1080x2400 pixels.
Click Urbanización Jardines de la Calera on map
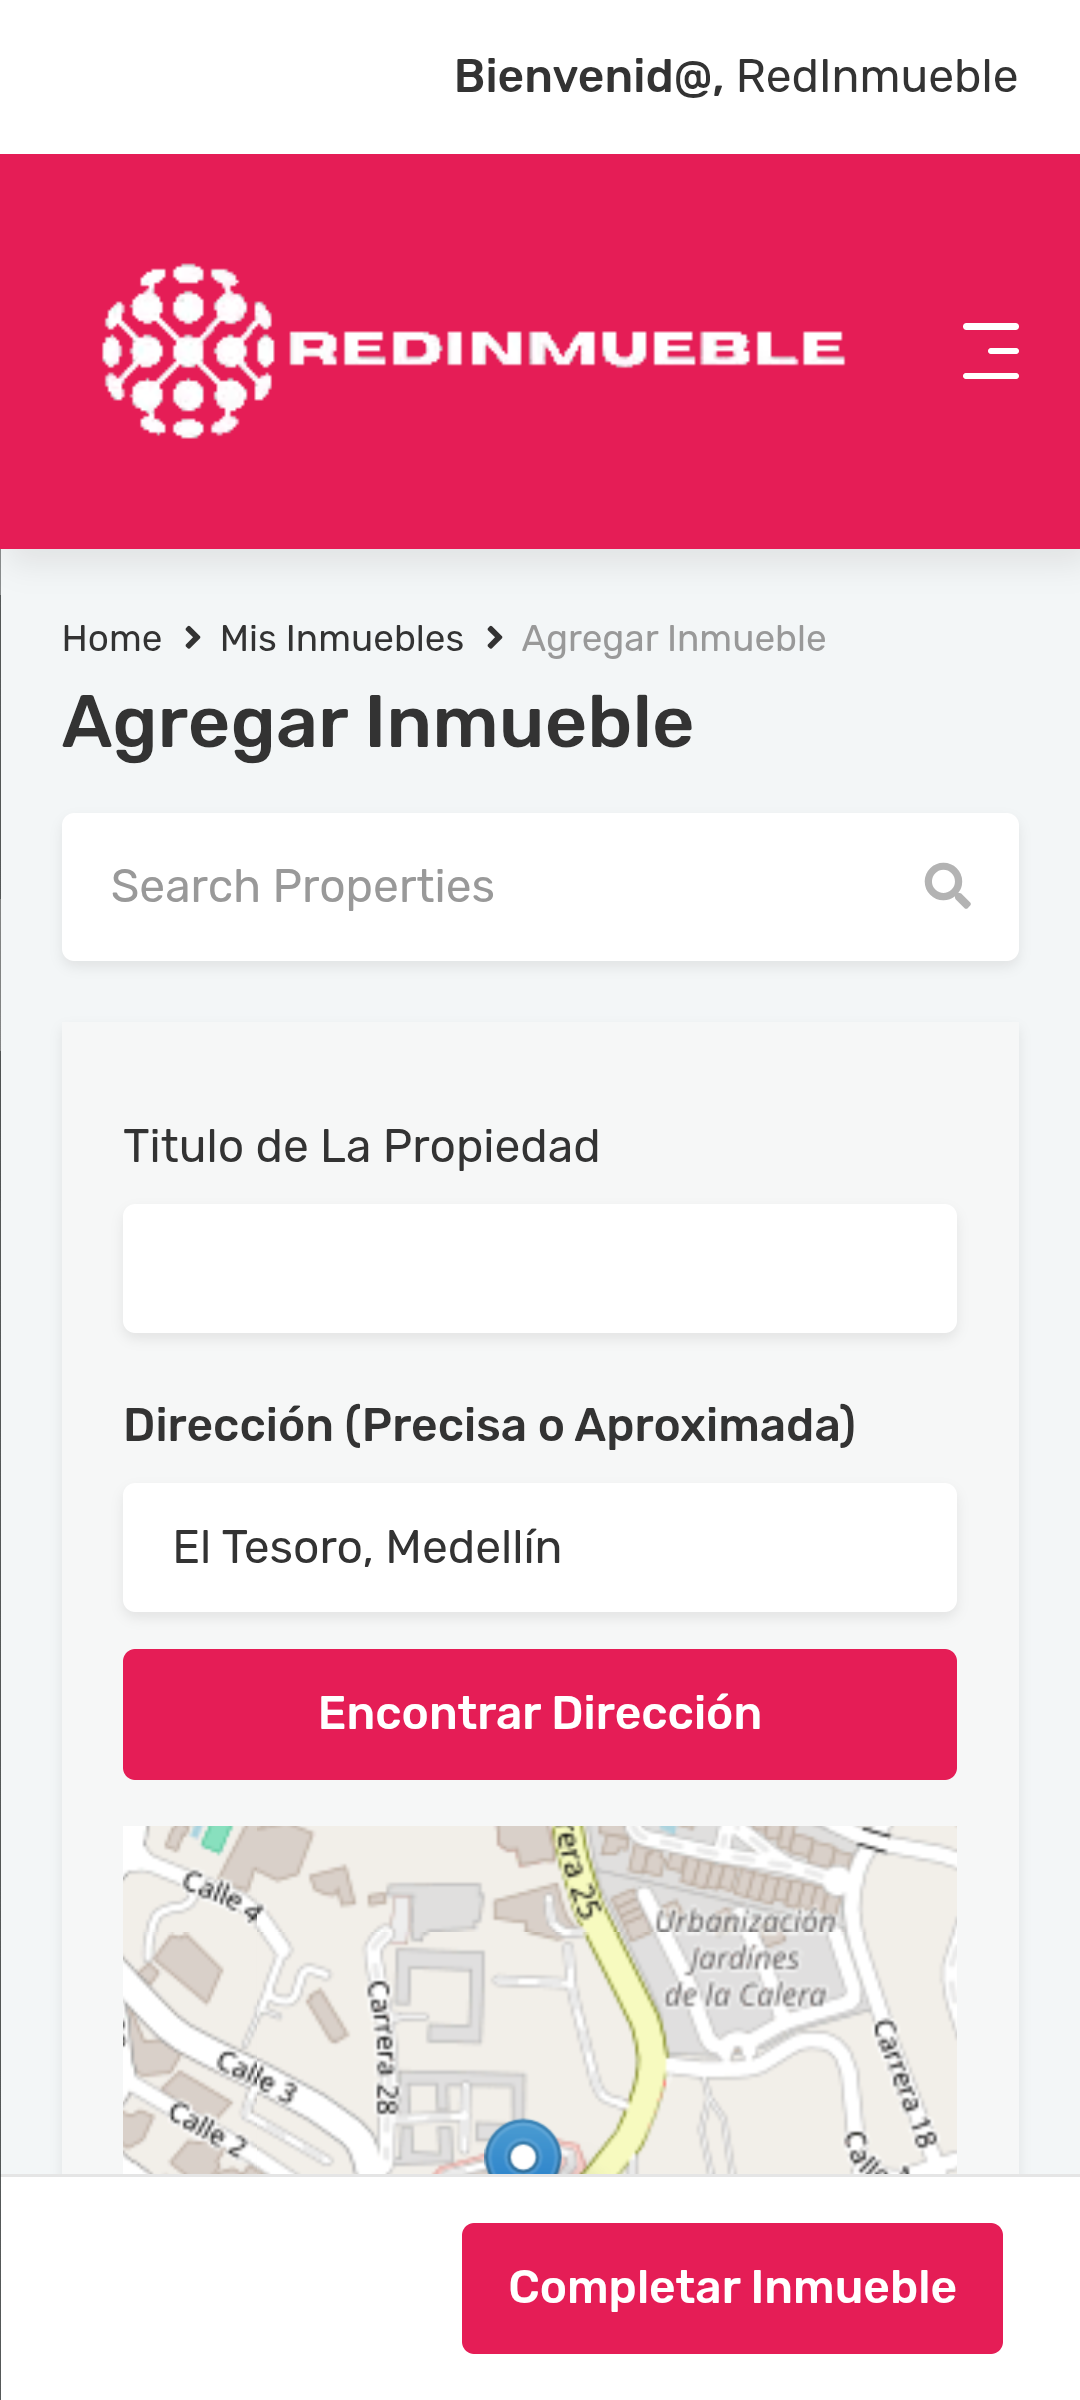tap(745, 1958)
